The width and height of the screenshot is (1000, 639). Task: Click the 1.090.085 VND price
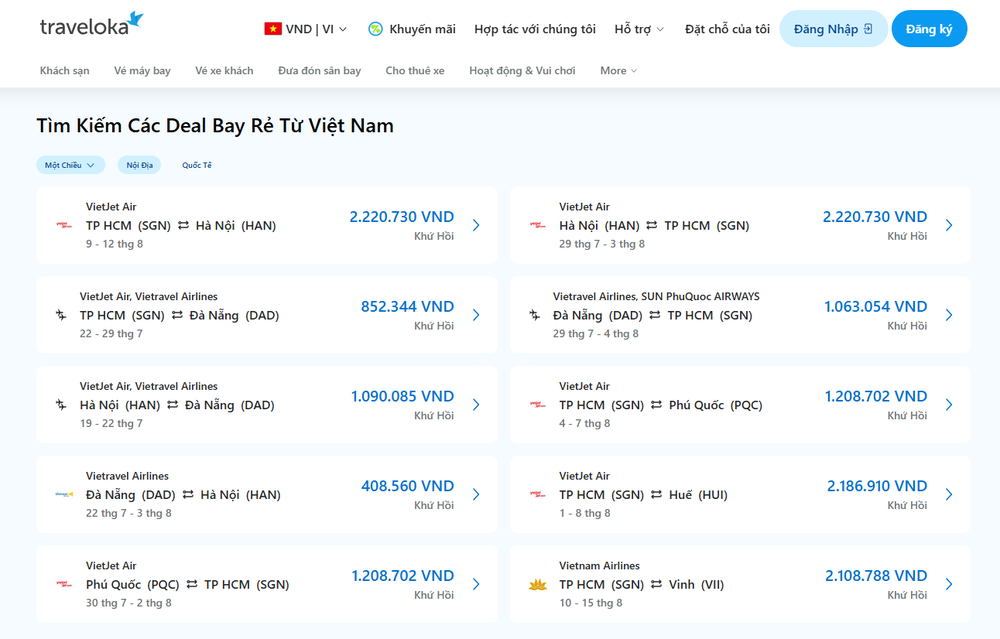click(402, 396)
